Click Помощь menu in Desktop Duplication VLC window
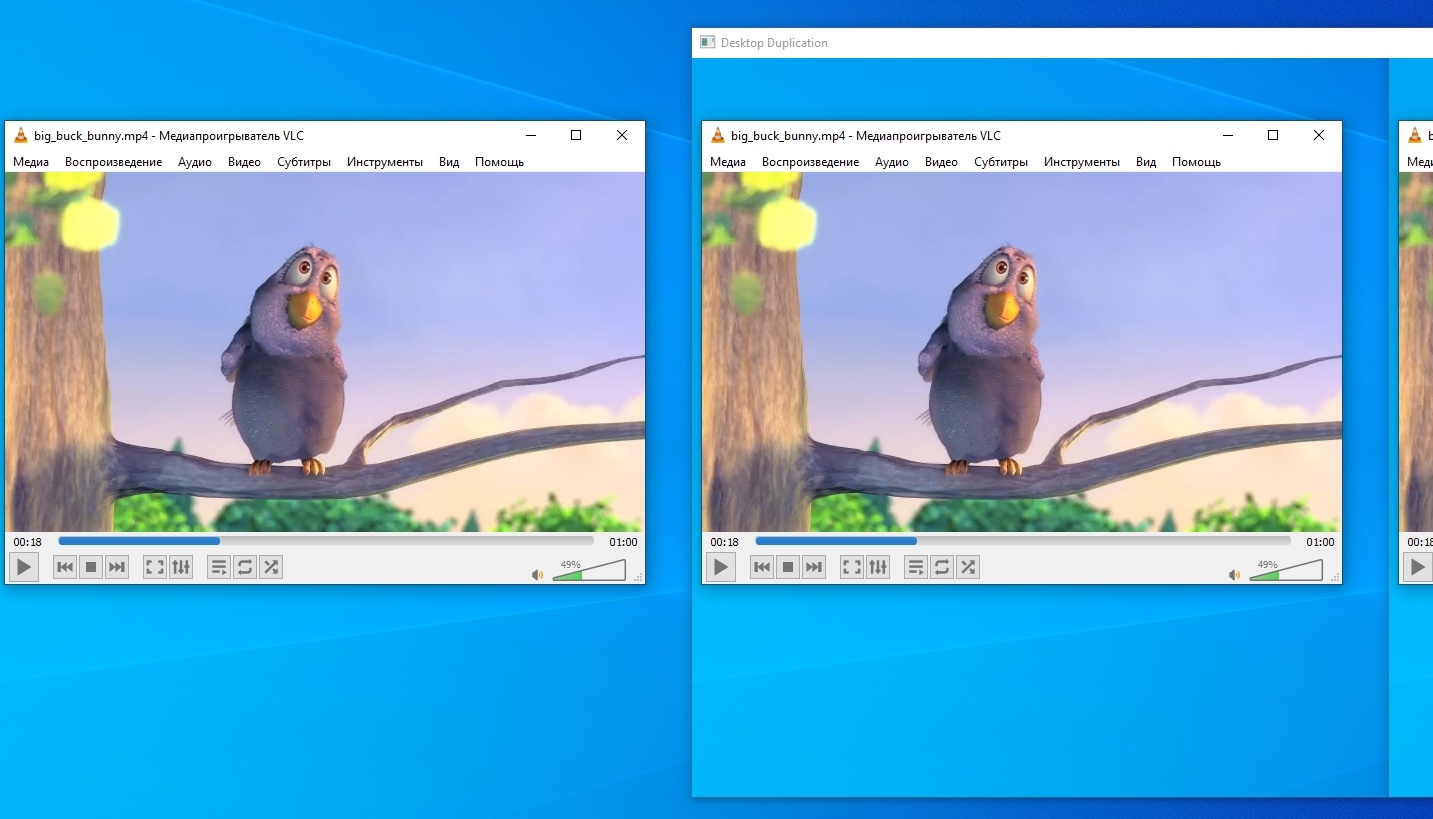The height and width of the screenshot is (819, 1433). 1196,162
